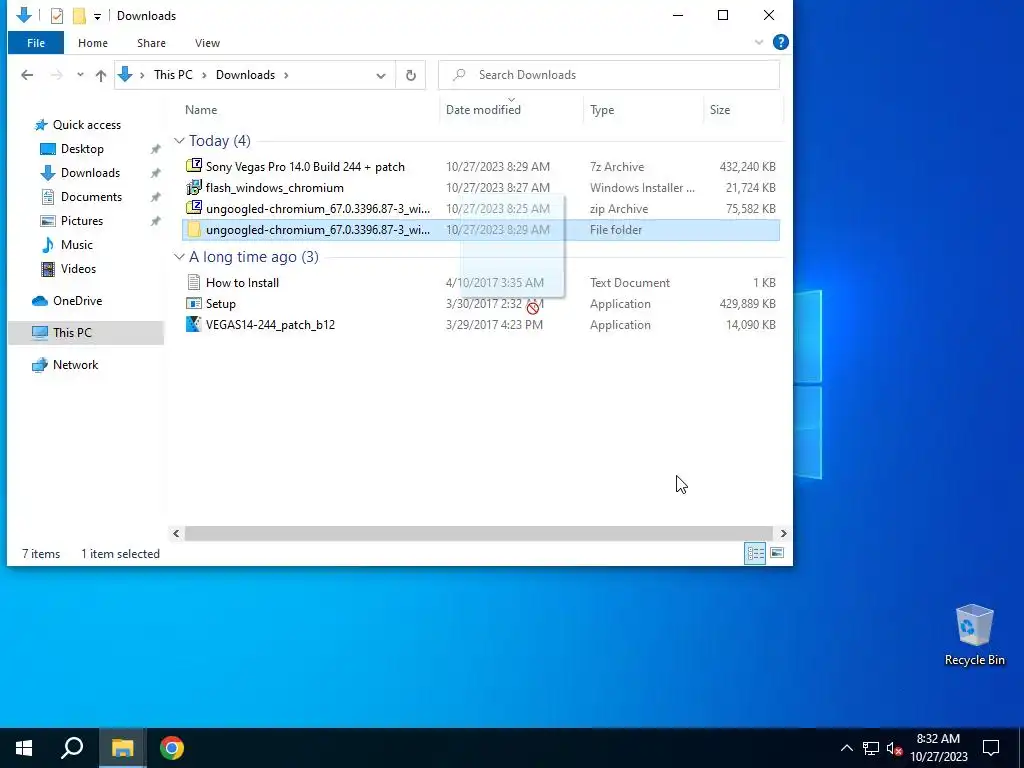Viewport: 1024px width, 768px height.
Task: Click the flash_windows_chromium file name
Action: [x=274, y=188]
